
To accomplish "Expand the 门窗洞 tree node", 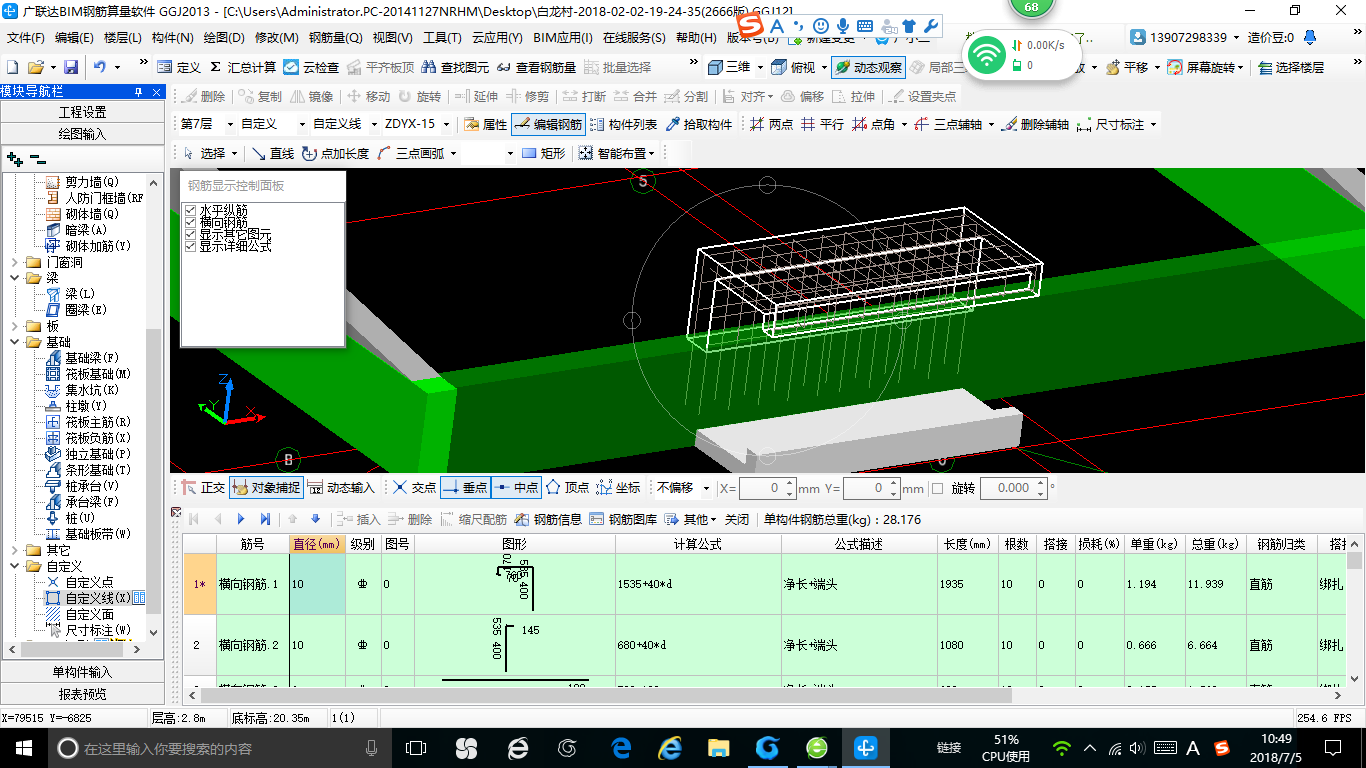I will coord(15,262).
